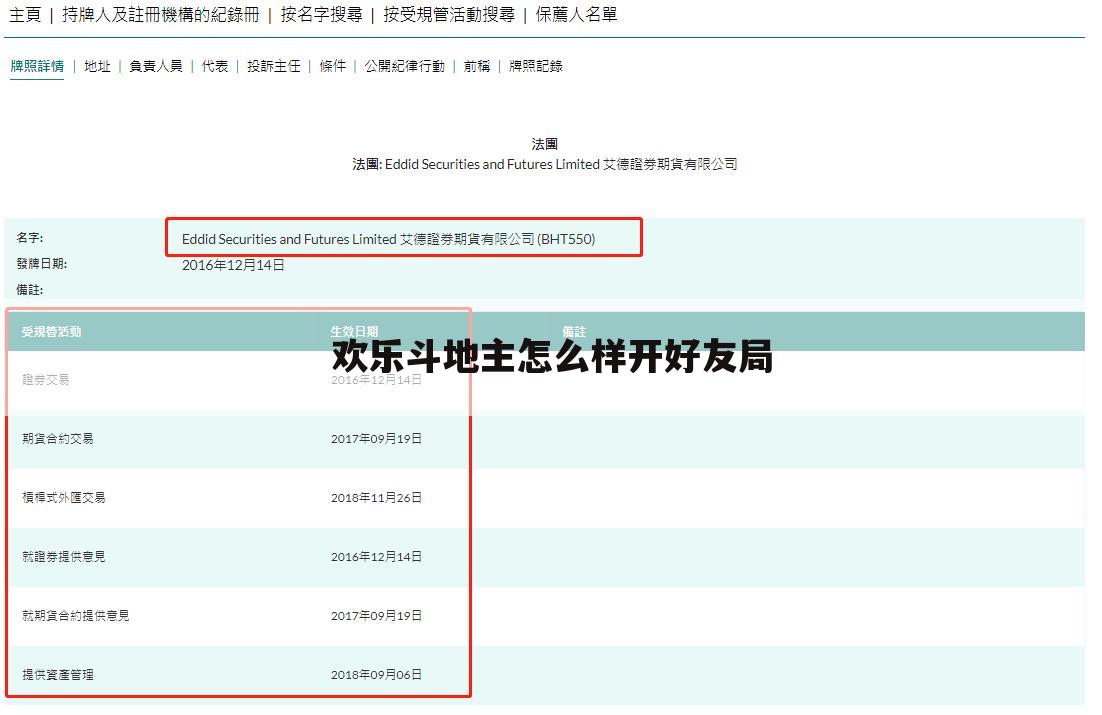1102x715 pixels.
Task: Click the 期貨合約交易 row label
Action: pyautogui.click(x=58, y=439)
